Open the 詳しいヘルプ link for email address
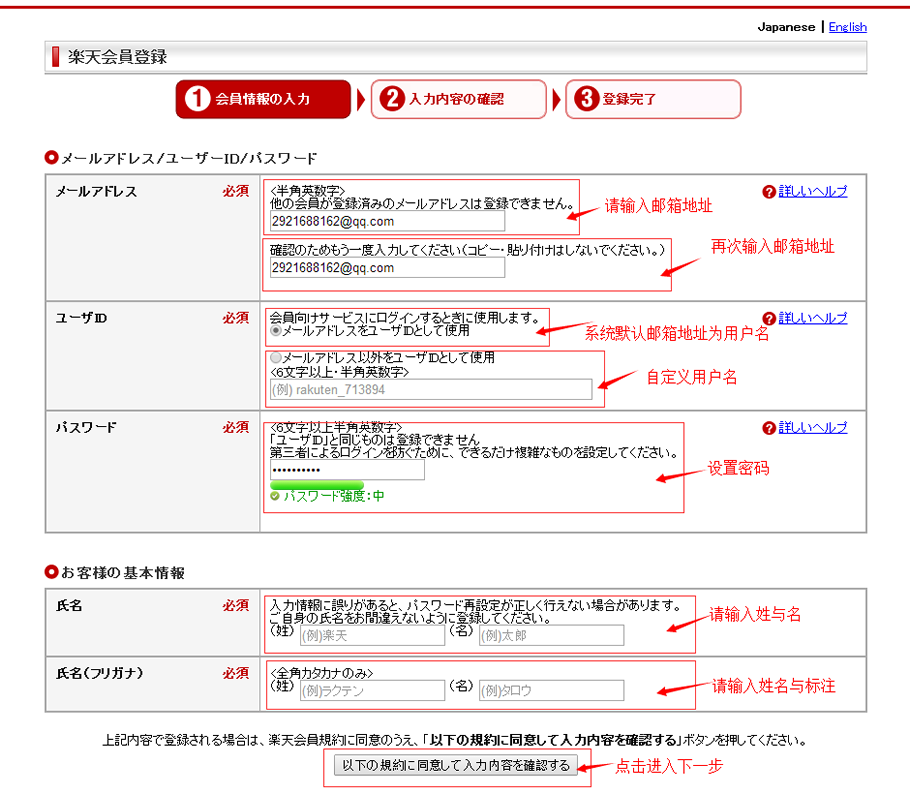This screenshot has width=910, height=795. (812, 192)
